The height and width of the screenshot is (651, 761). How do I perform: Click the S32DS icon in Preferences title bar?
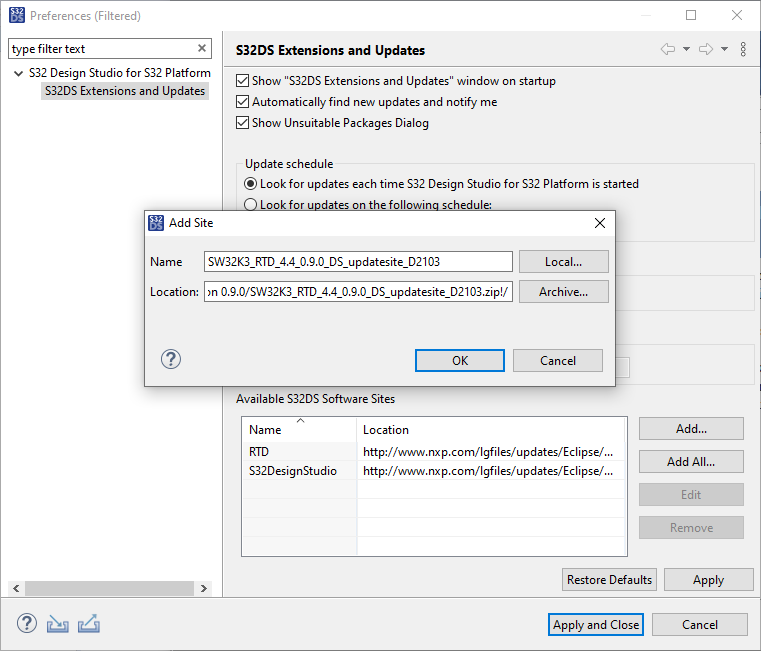[x=17, y=15]
